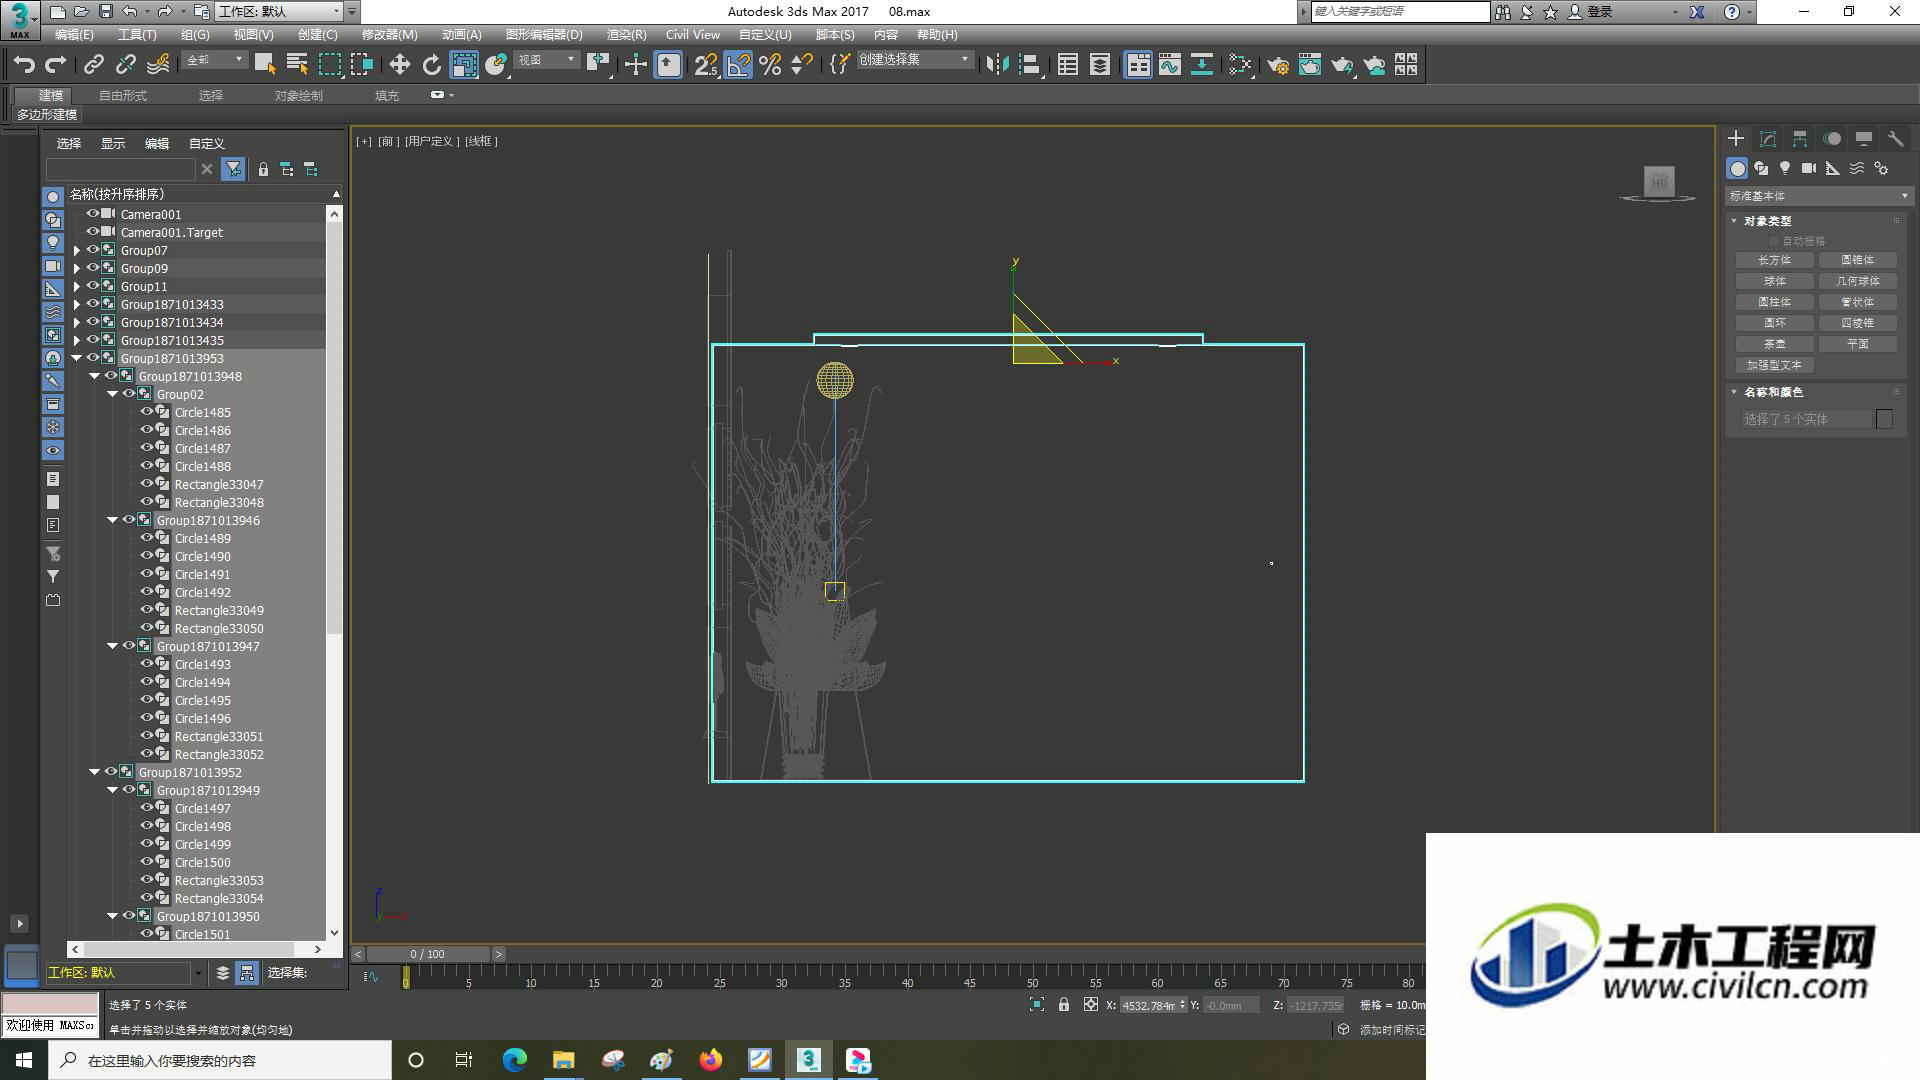Choose the Rectangular Selection Region tool
The height and width of the screenshot is (1080, 1920).
point(329,65)
